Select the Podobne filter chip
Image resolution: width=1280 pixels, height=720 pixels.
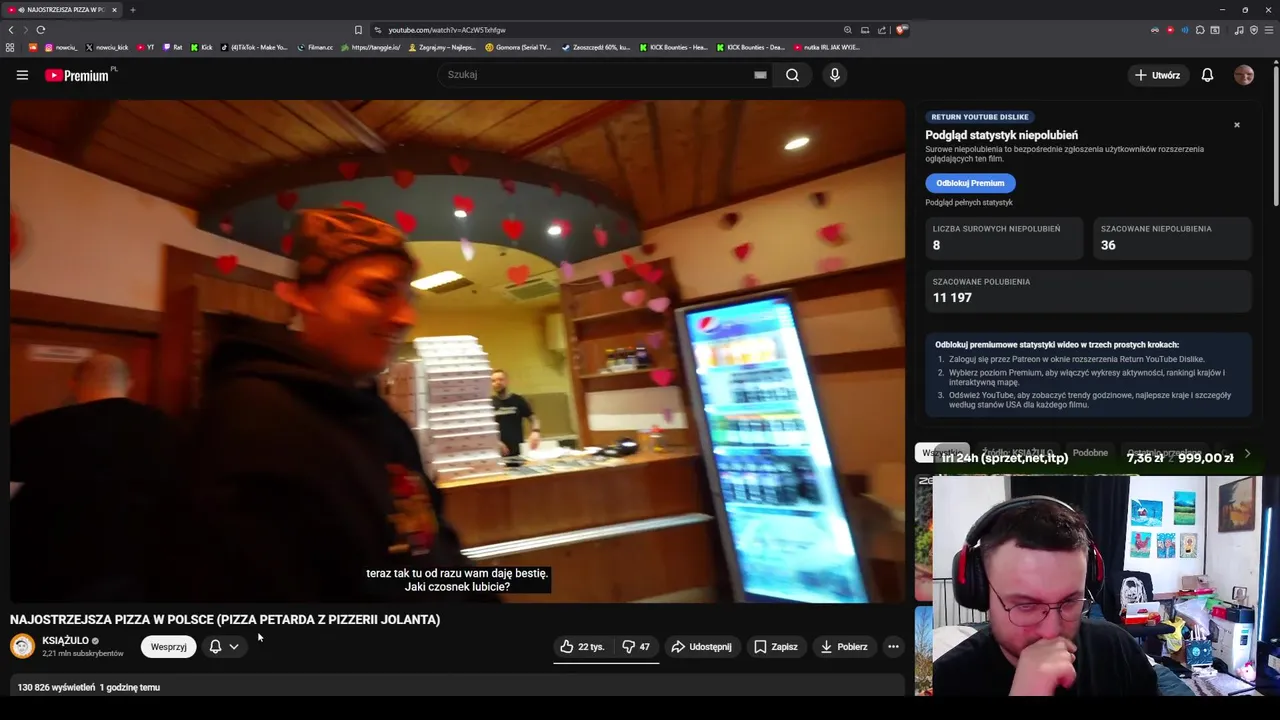click(1090, 453)
